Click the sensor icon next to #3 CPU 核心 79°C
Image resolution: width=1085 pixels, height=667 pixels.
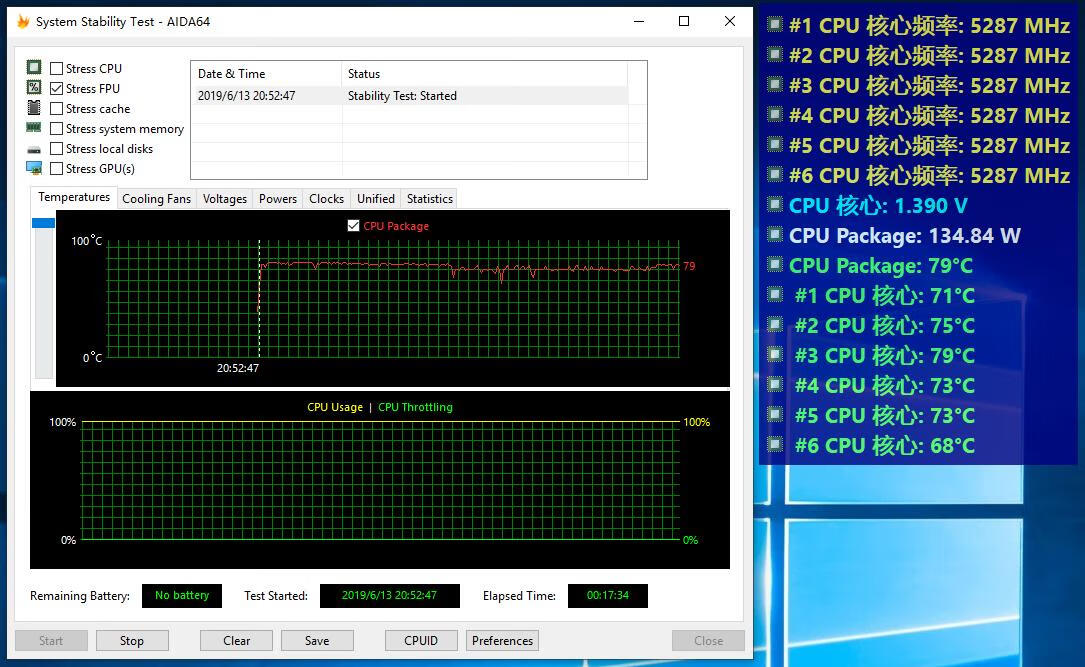coord(775,354)
